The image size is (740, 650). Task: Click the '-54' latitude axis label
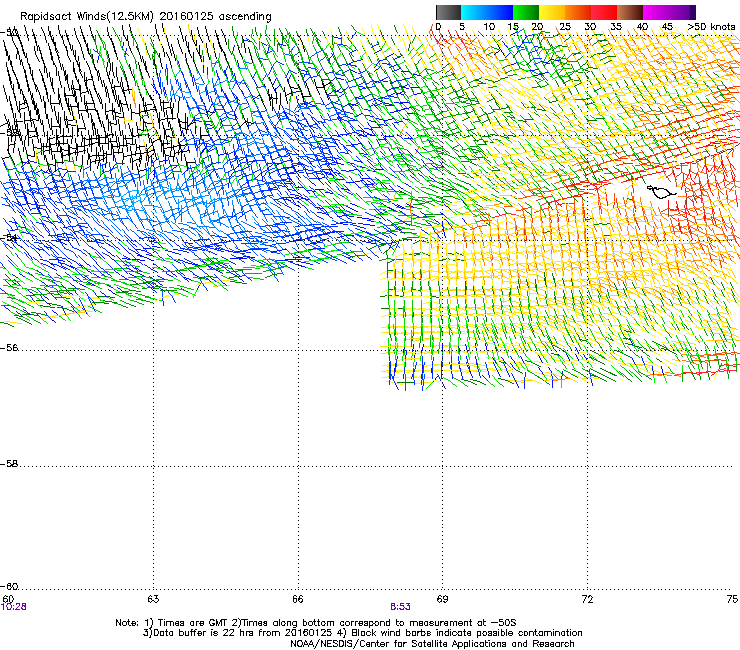(x=9, y=237)
